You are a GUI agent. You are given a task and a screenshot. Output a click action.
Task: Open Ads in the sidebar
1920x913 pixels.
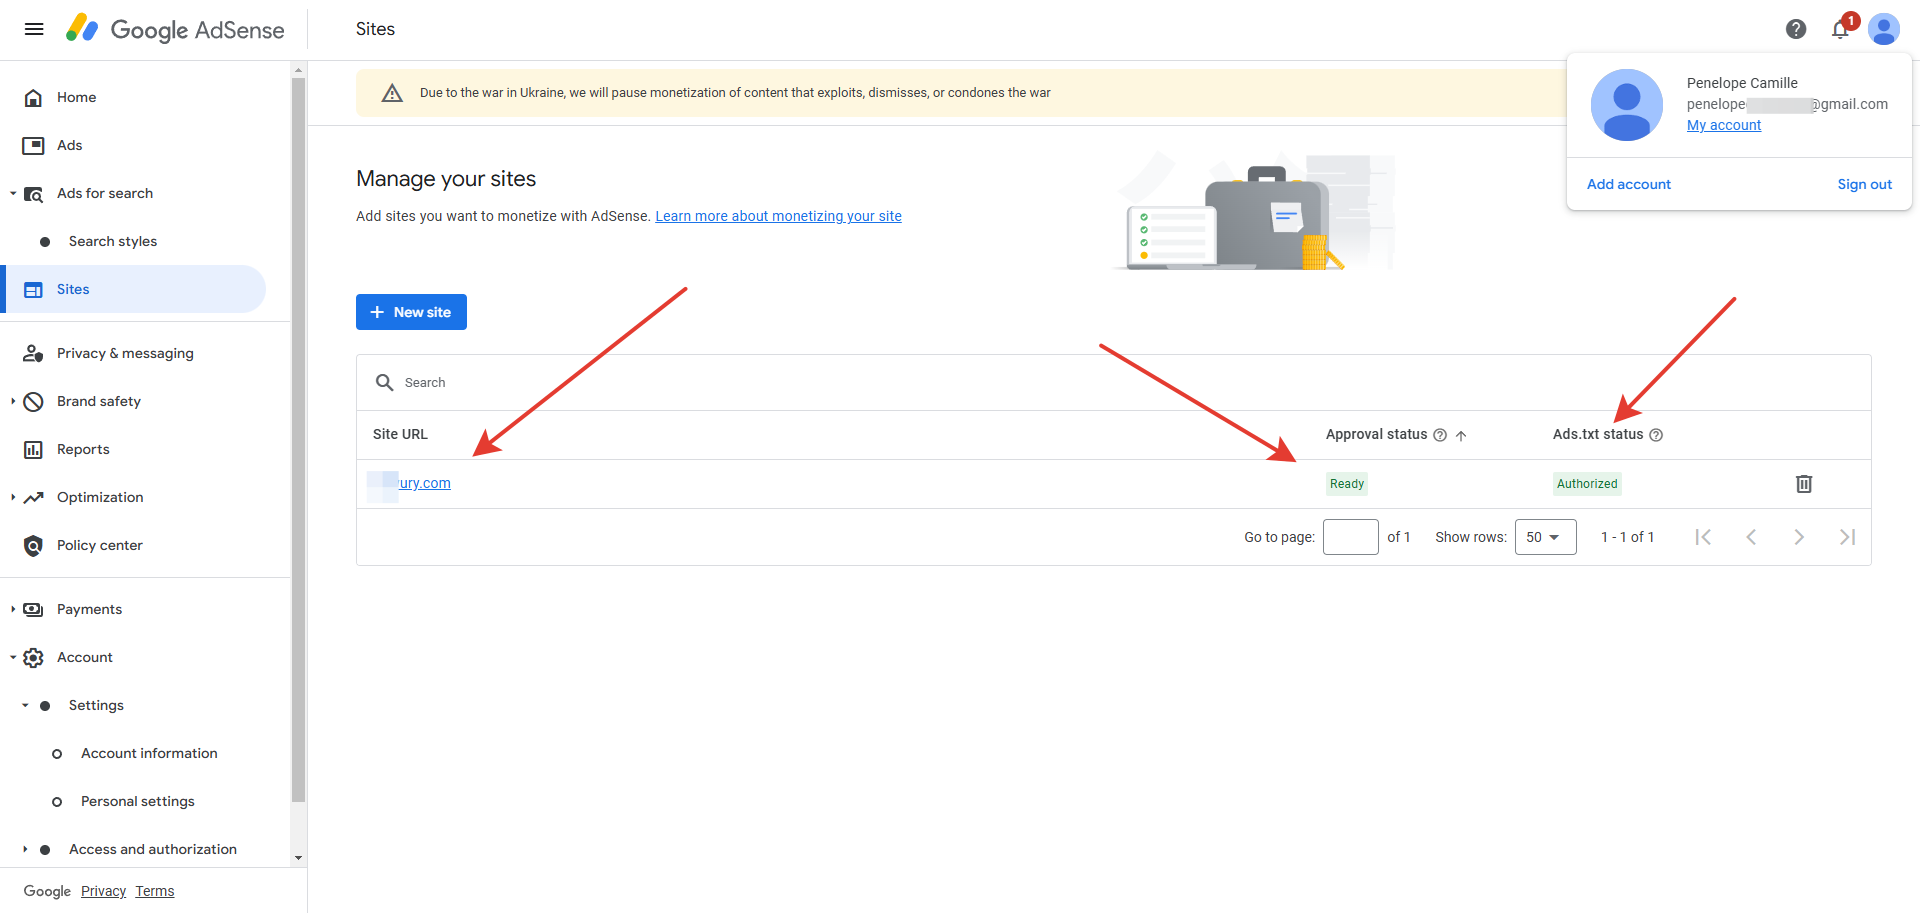70,145
